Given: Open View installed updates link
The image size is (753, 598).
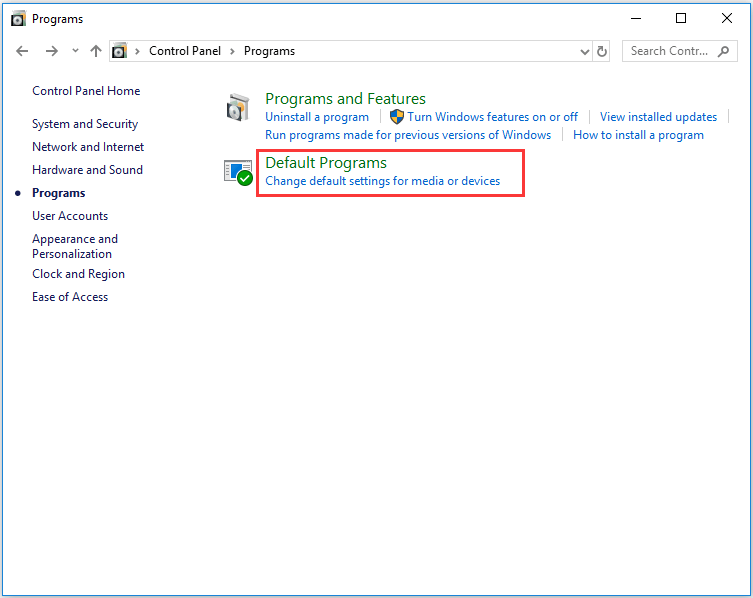Looking at the screenshot, I should [x=658, y=117].
